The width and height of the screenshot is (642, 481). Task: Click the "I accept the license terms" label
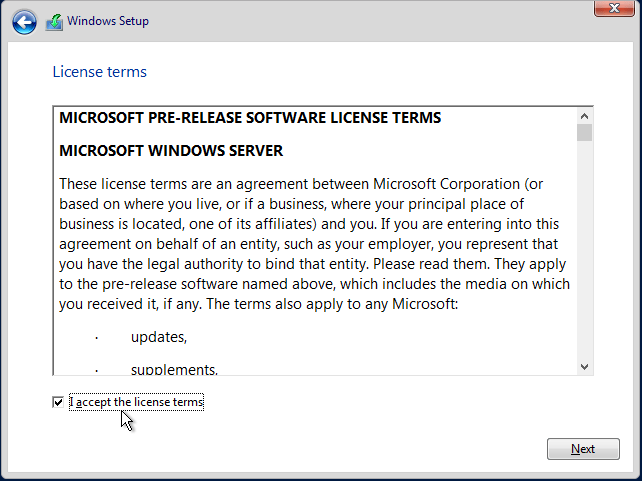(x=136, y=402)
